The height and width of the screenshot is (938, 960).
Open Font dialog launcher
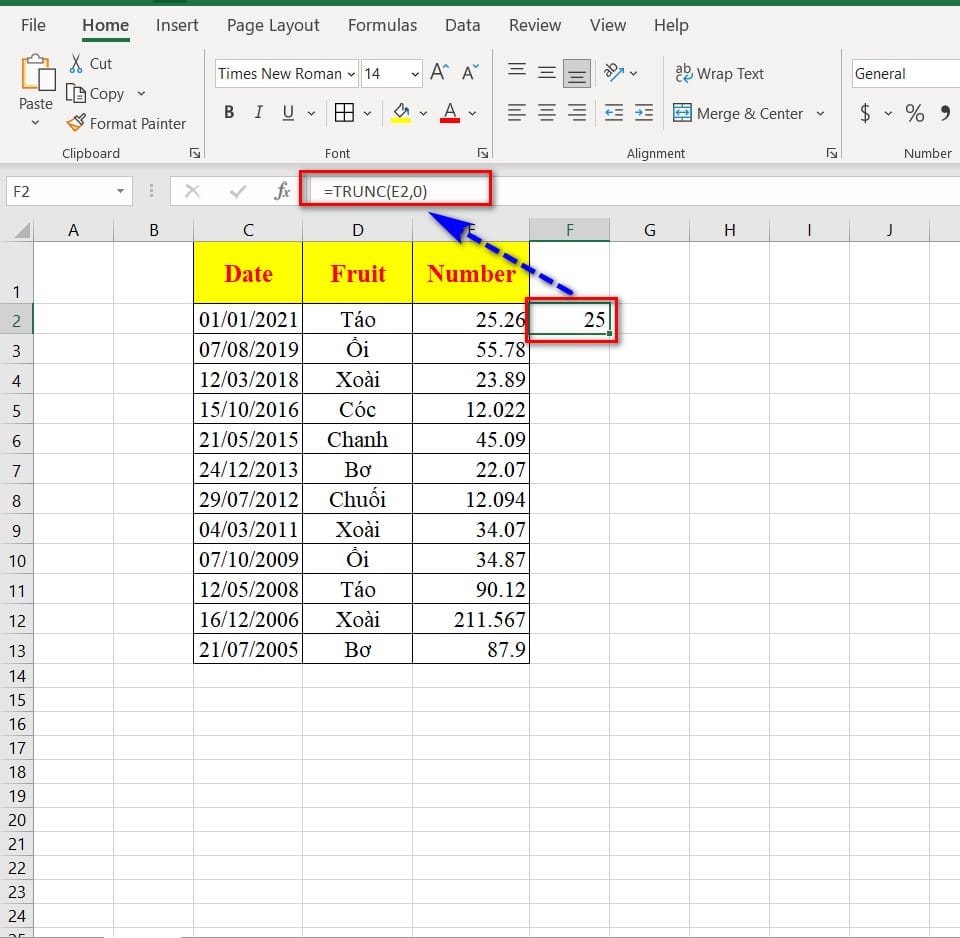[482, 153]
